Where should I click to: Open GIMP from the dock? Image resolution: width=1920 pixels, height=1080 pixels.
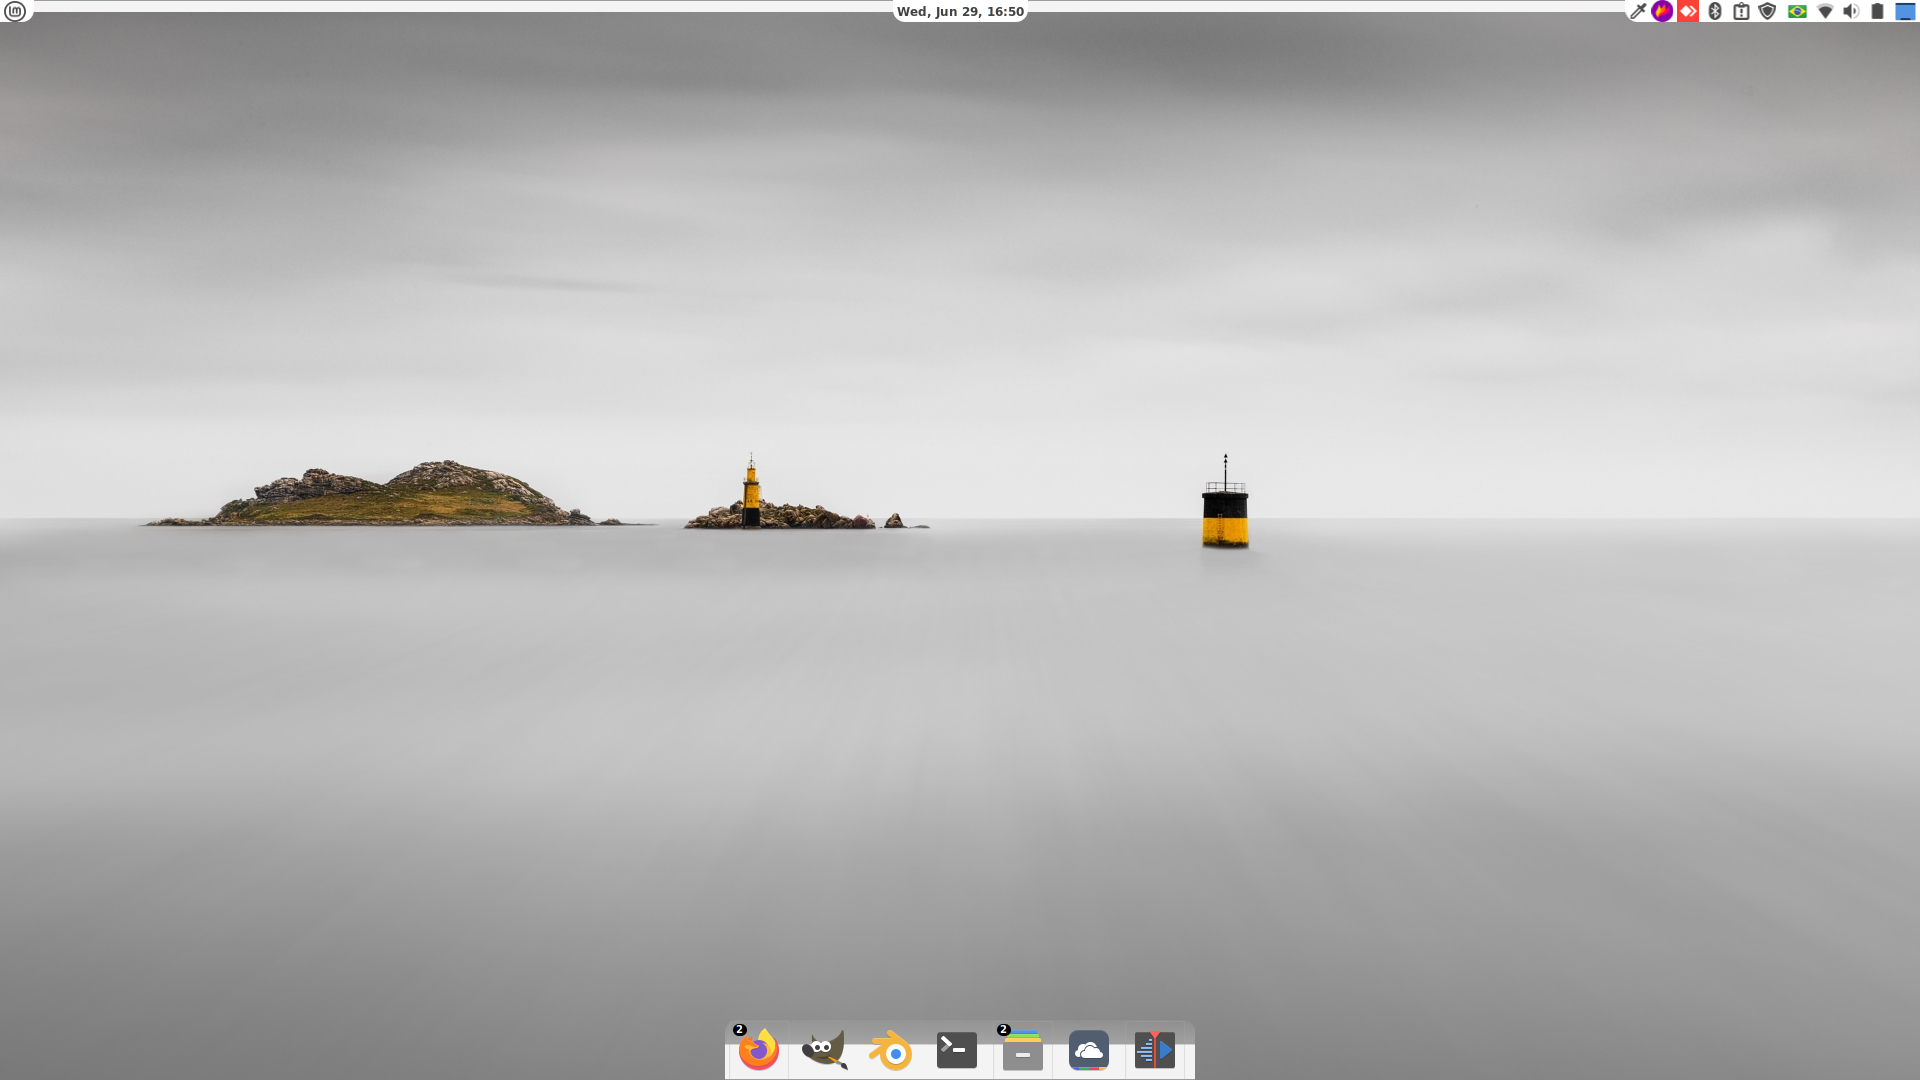pyautogui.click(x=824, y=1050)
